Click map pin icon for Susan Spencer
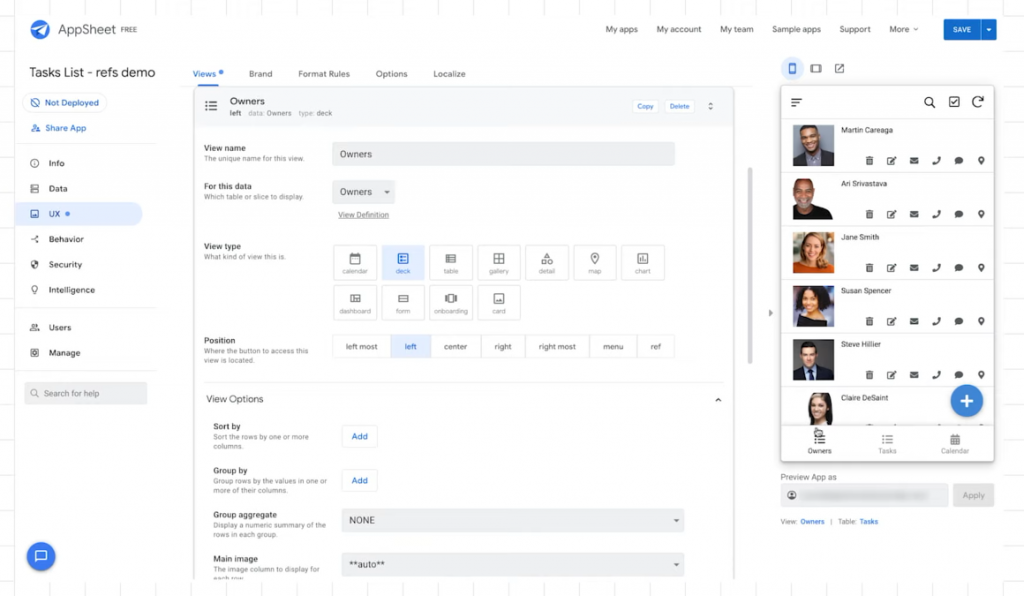This screenshot has width=1024, height=596. [x=981, y=321]
